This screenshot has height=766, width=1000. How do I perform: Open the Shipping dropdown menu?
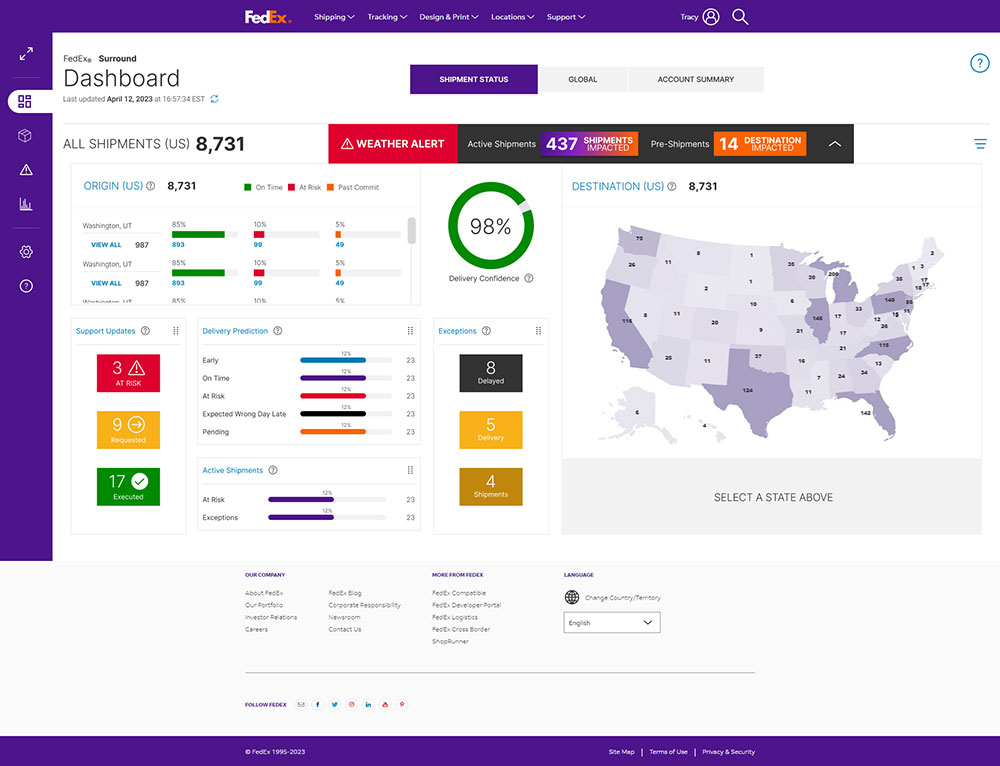[334, 17]
